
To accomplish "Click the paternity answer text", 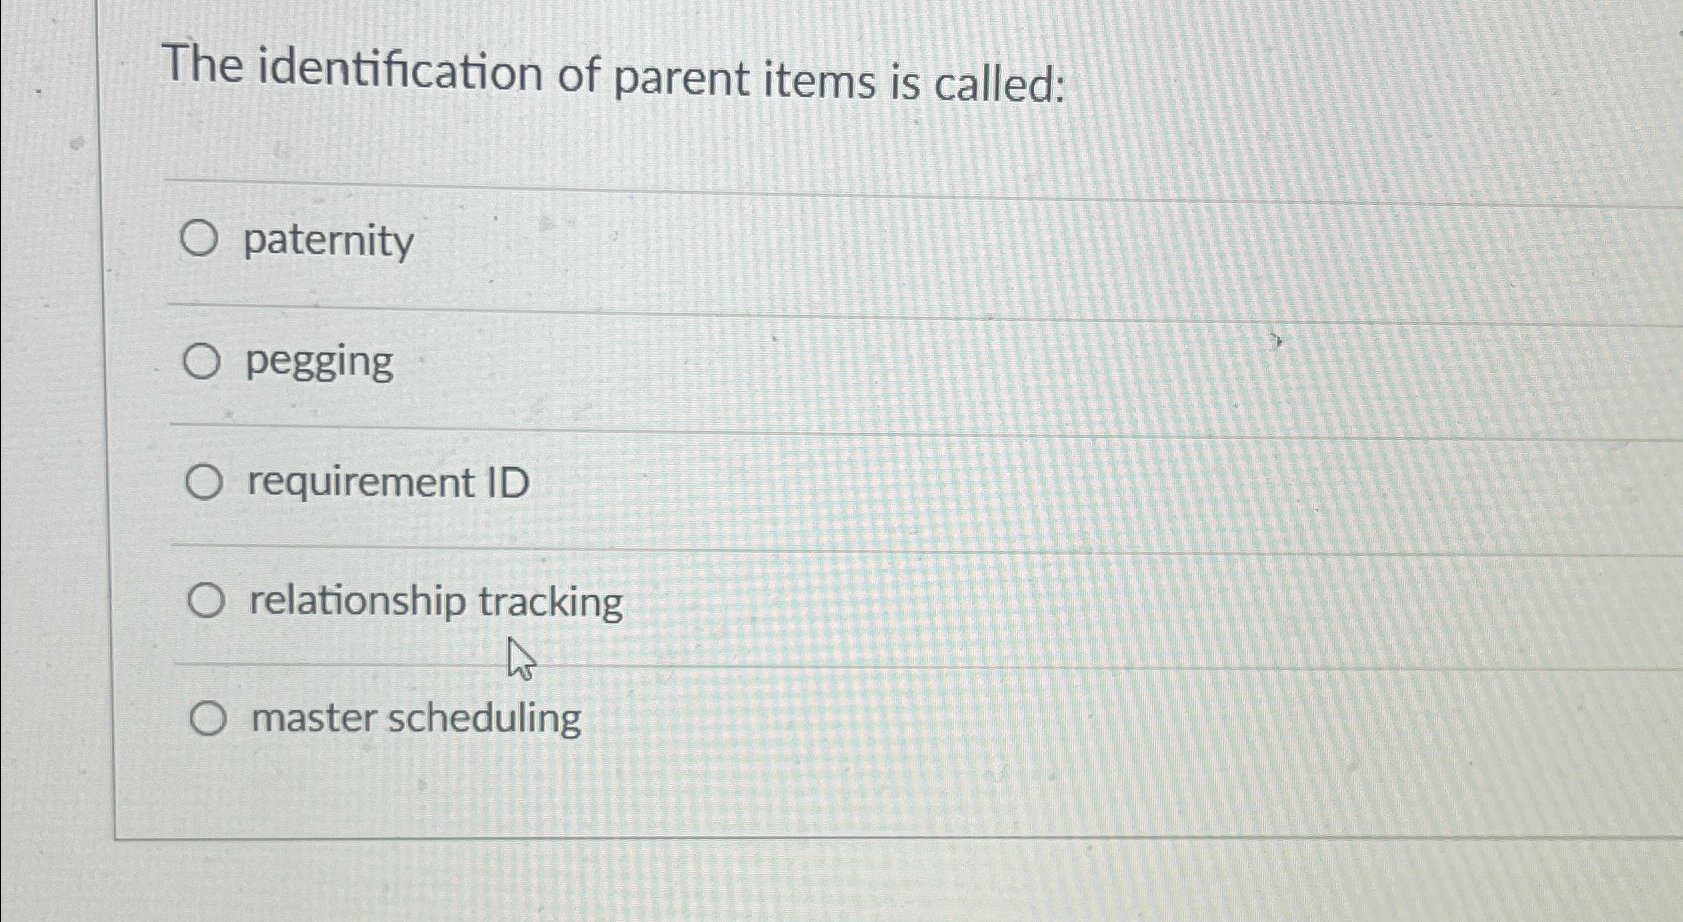I will tap(327, 240).
